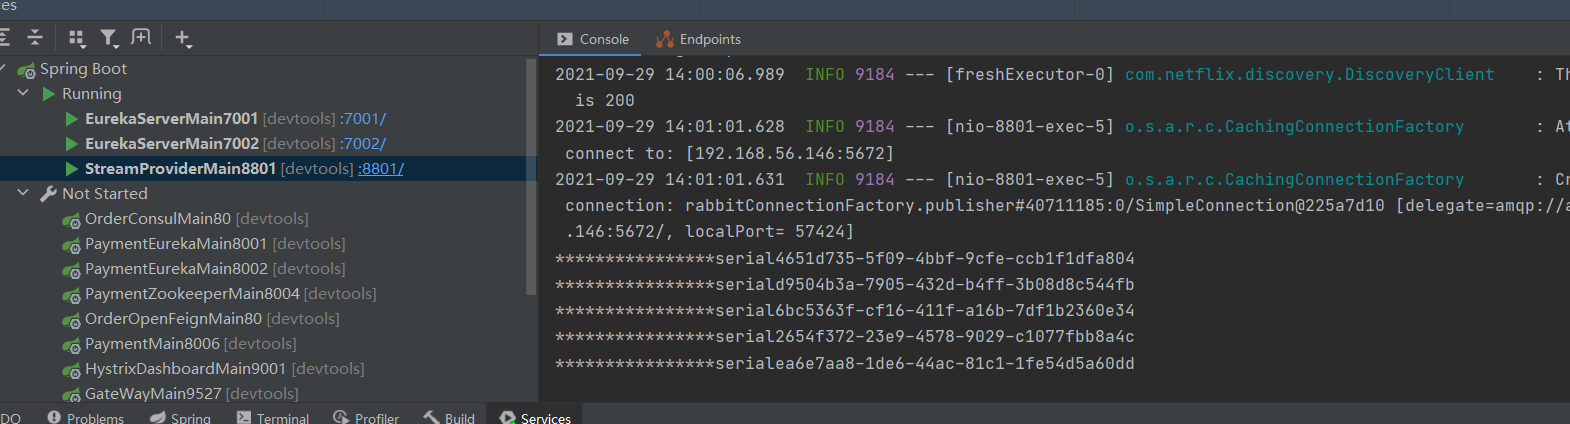Click the Add Service plus icon
The image size is (1570, 424).
coord(183,38)
